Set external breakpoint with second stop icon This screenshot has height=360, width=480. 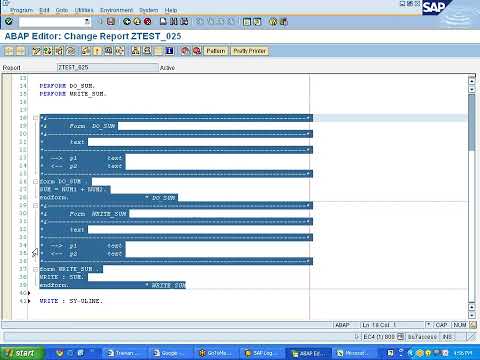(197, 51)
